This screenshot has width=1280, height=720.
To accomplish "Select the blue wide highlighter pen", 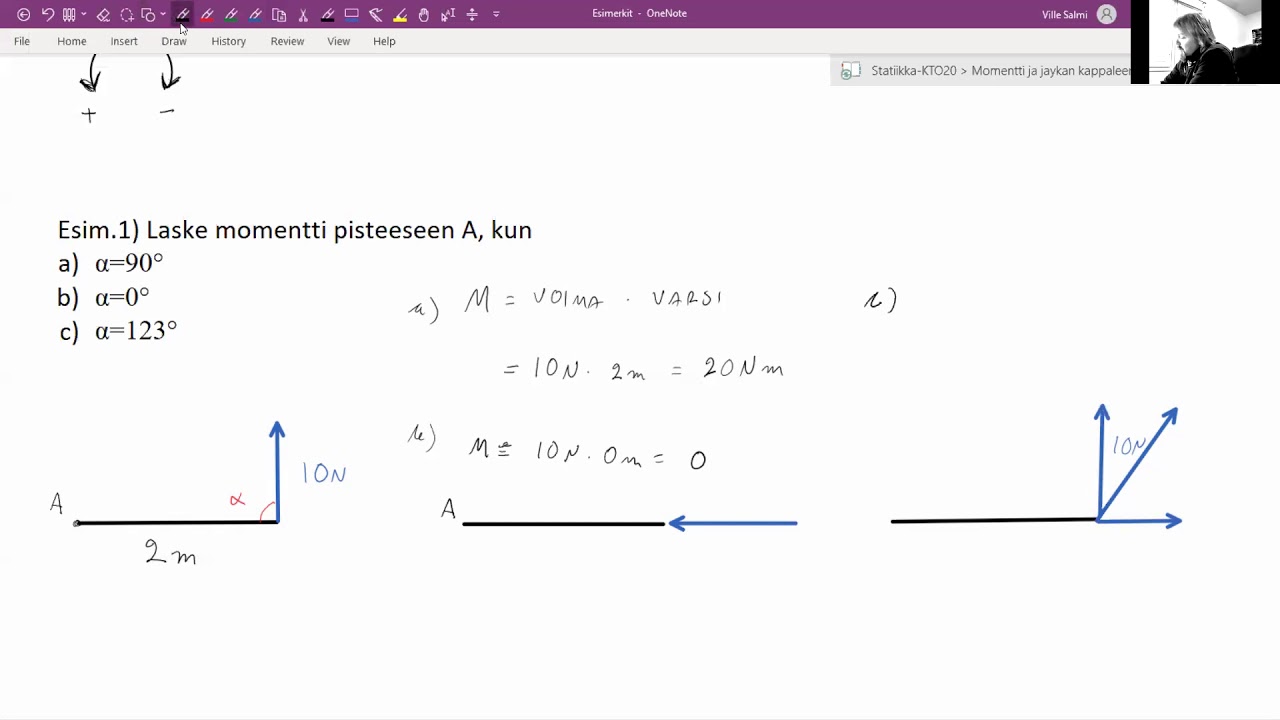I will point(351,14).
